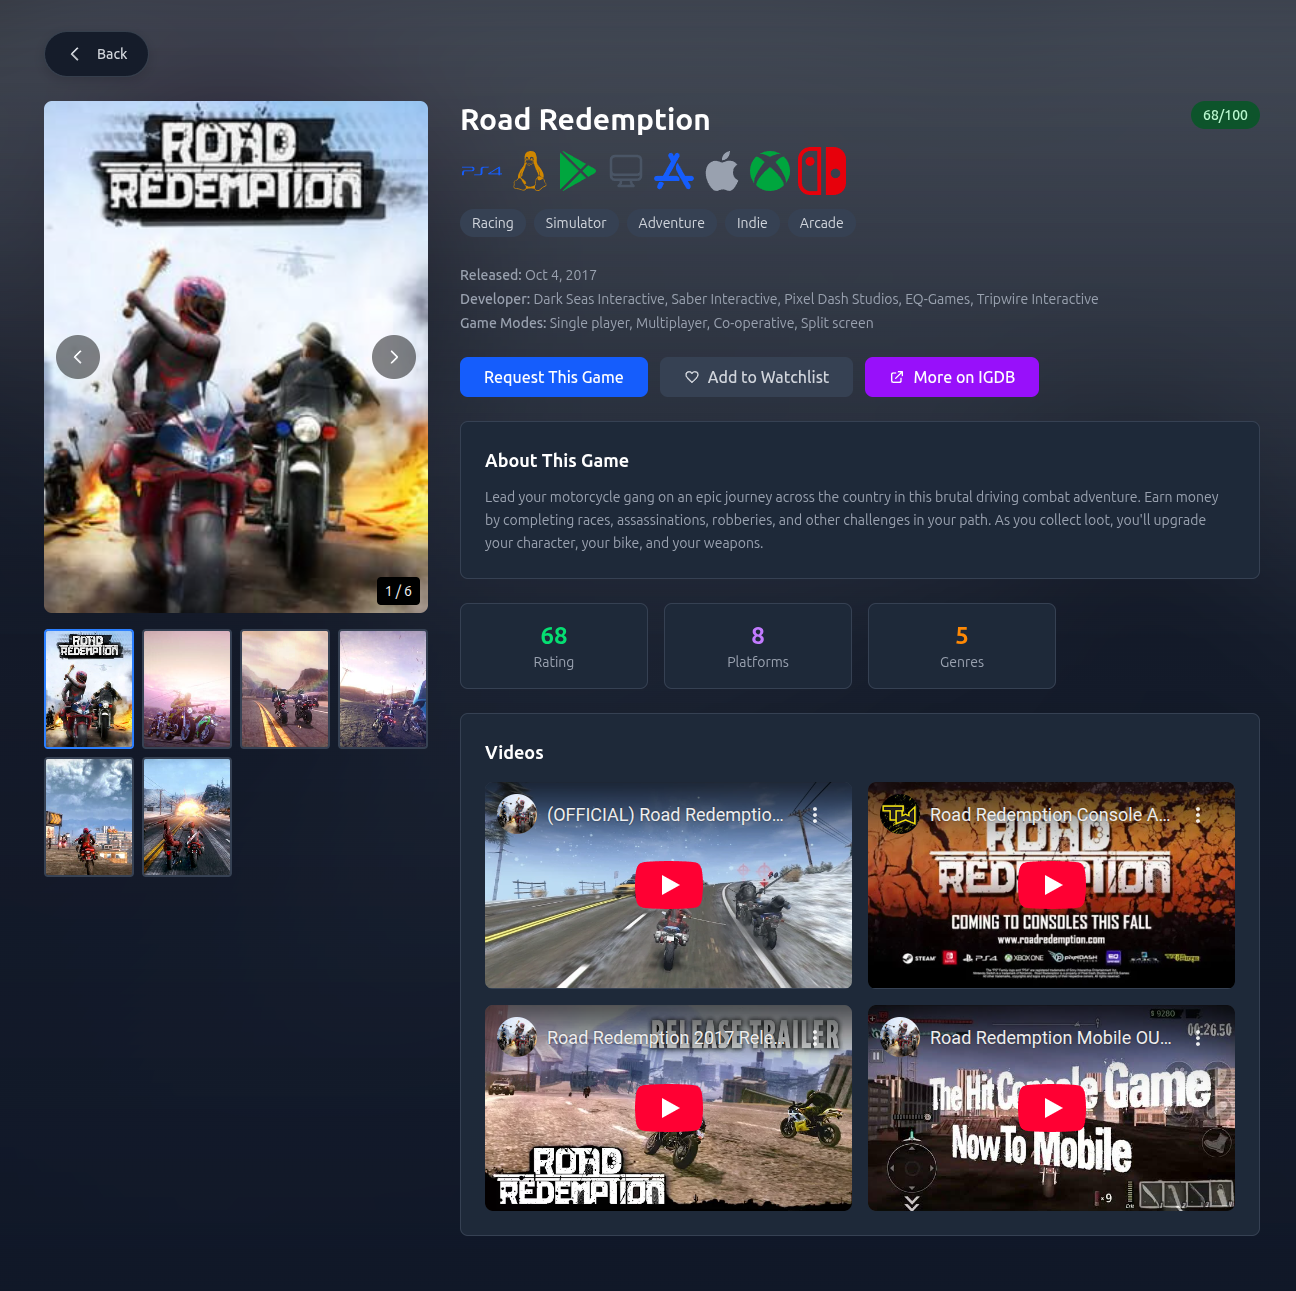Click the Xbox platform icon
1296x1291 pixels.
click(770, 171)
